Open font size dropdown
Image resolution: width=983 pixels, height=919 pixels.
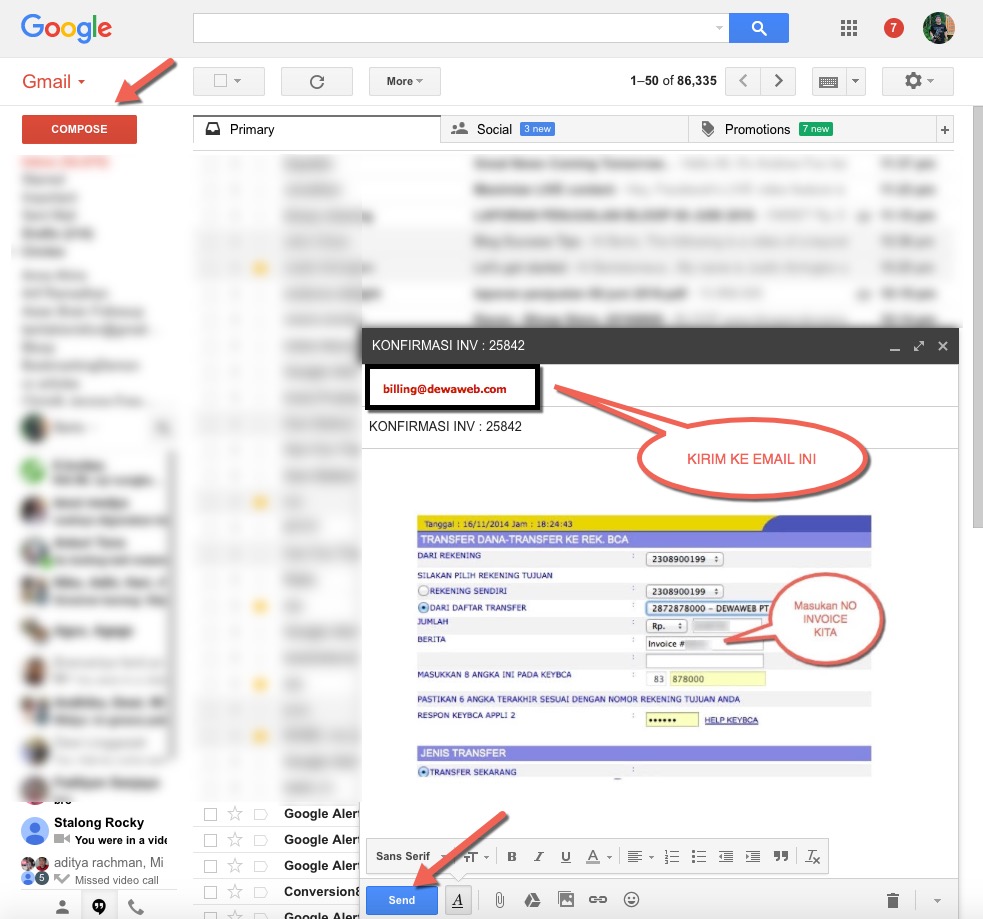click(x=476, y=856)
